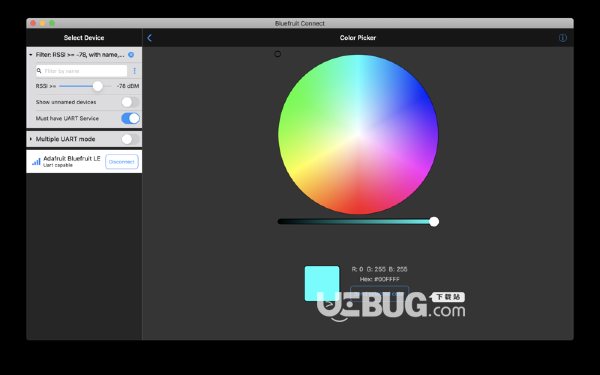Click the Select Device header
This screenshot has height=375, width=600.
(84, 38)
